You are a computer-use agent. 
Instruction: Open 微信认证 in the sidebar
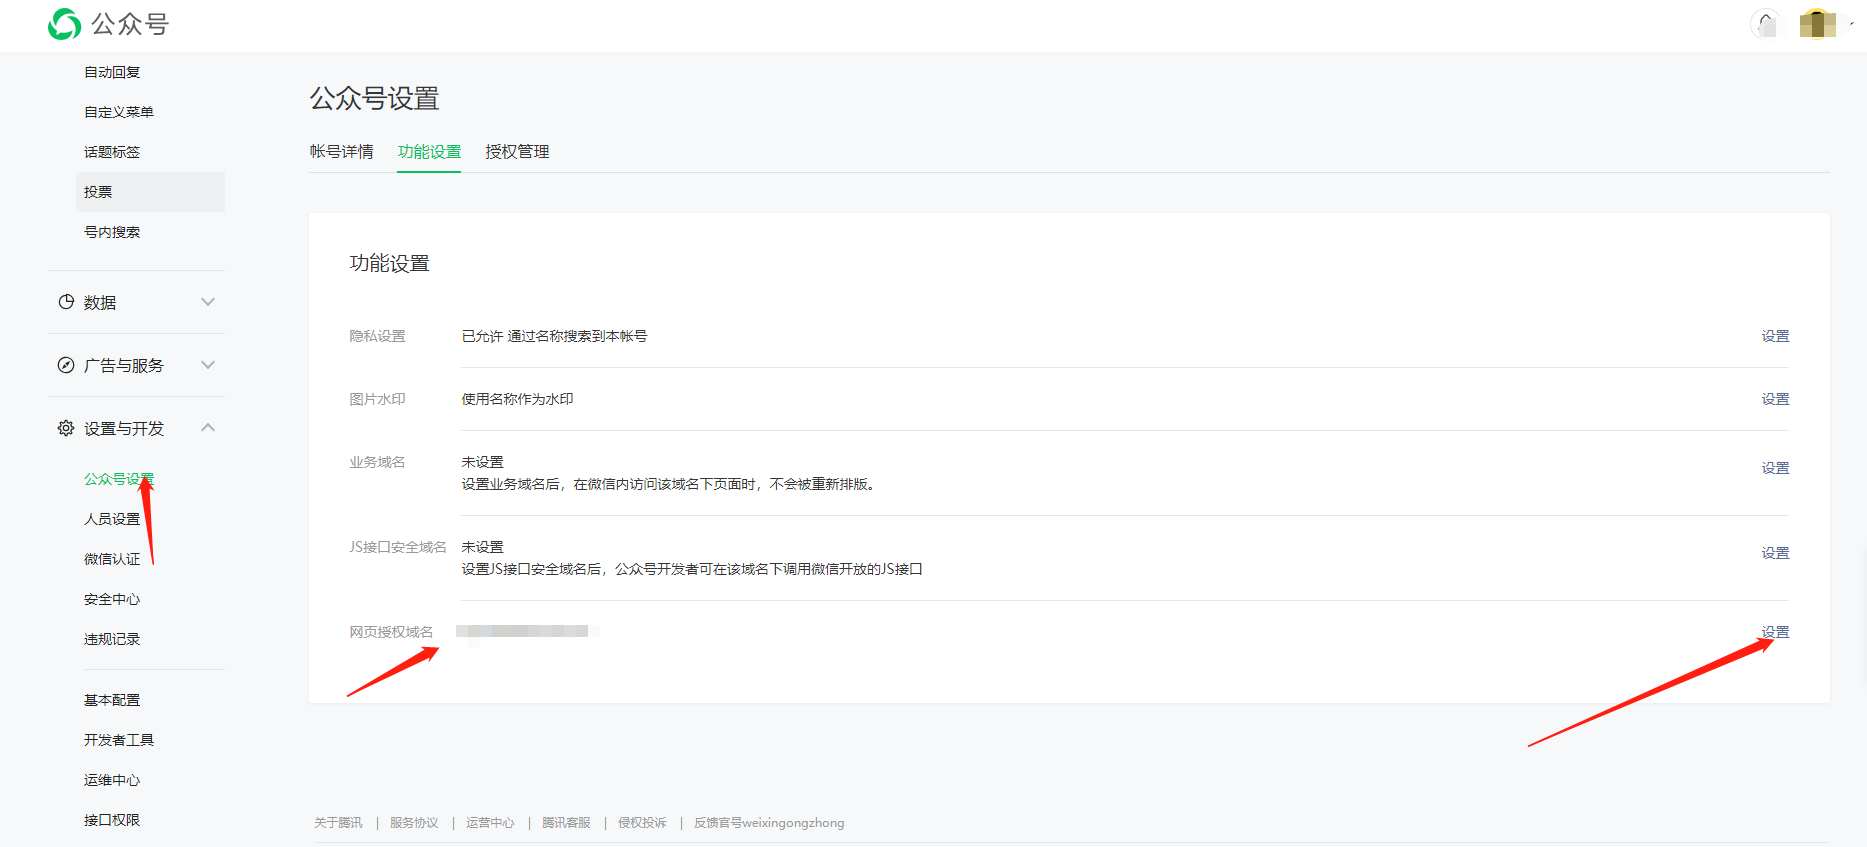click(x=112, y=559)
